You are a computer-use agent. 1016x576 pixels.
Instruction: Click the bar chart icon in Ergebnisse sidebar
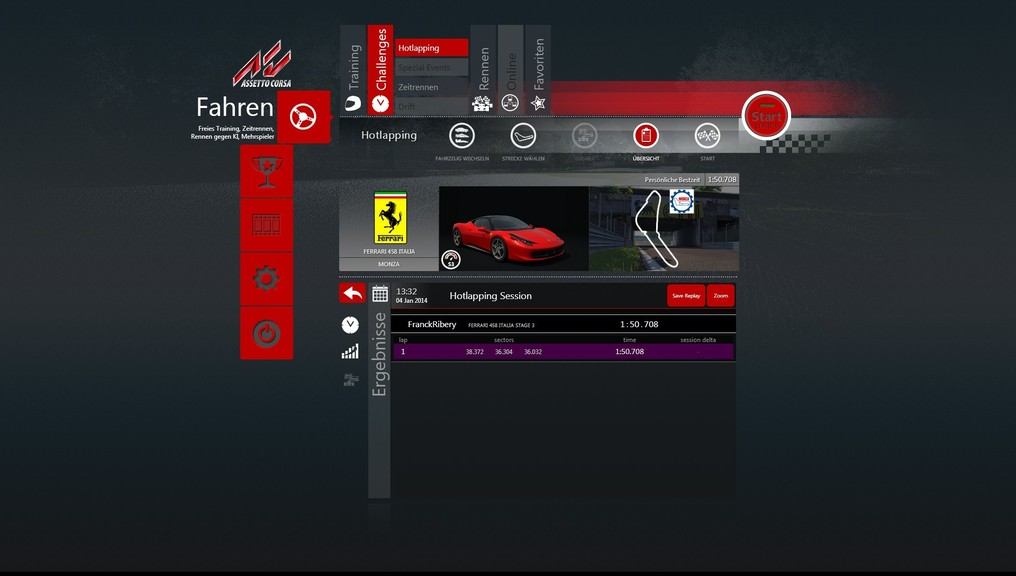pos(350,352)
